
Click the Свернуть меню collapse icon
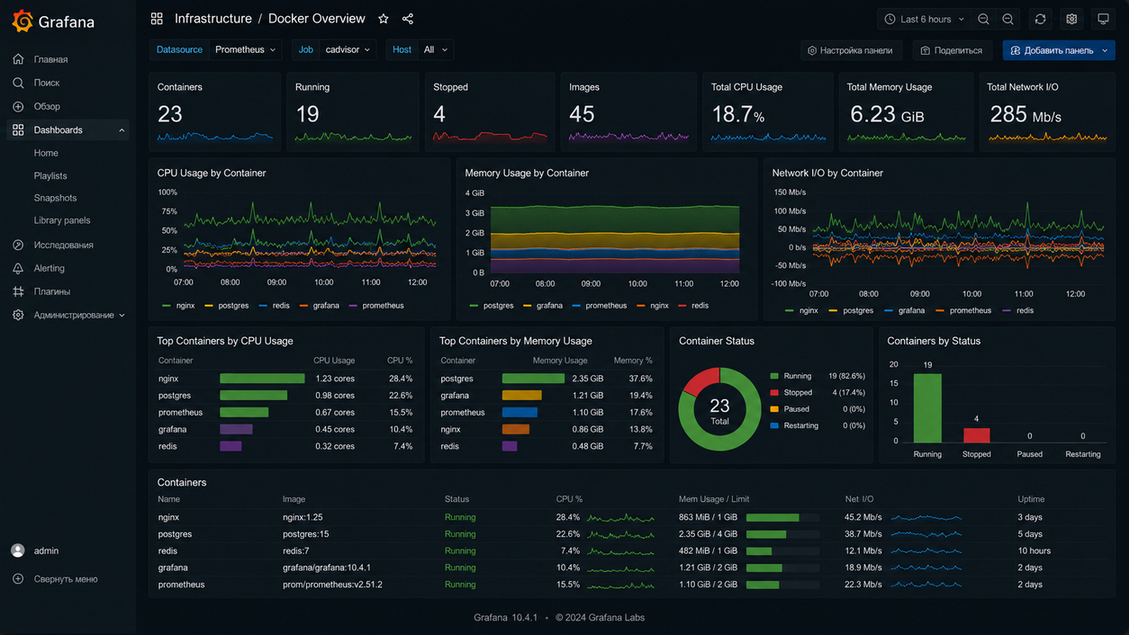(x=18, y=579)
